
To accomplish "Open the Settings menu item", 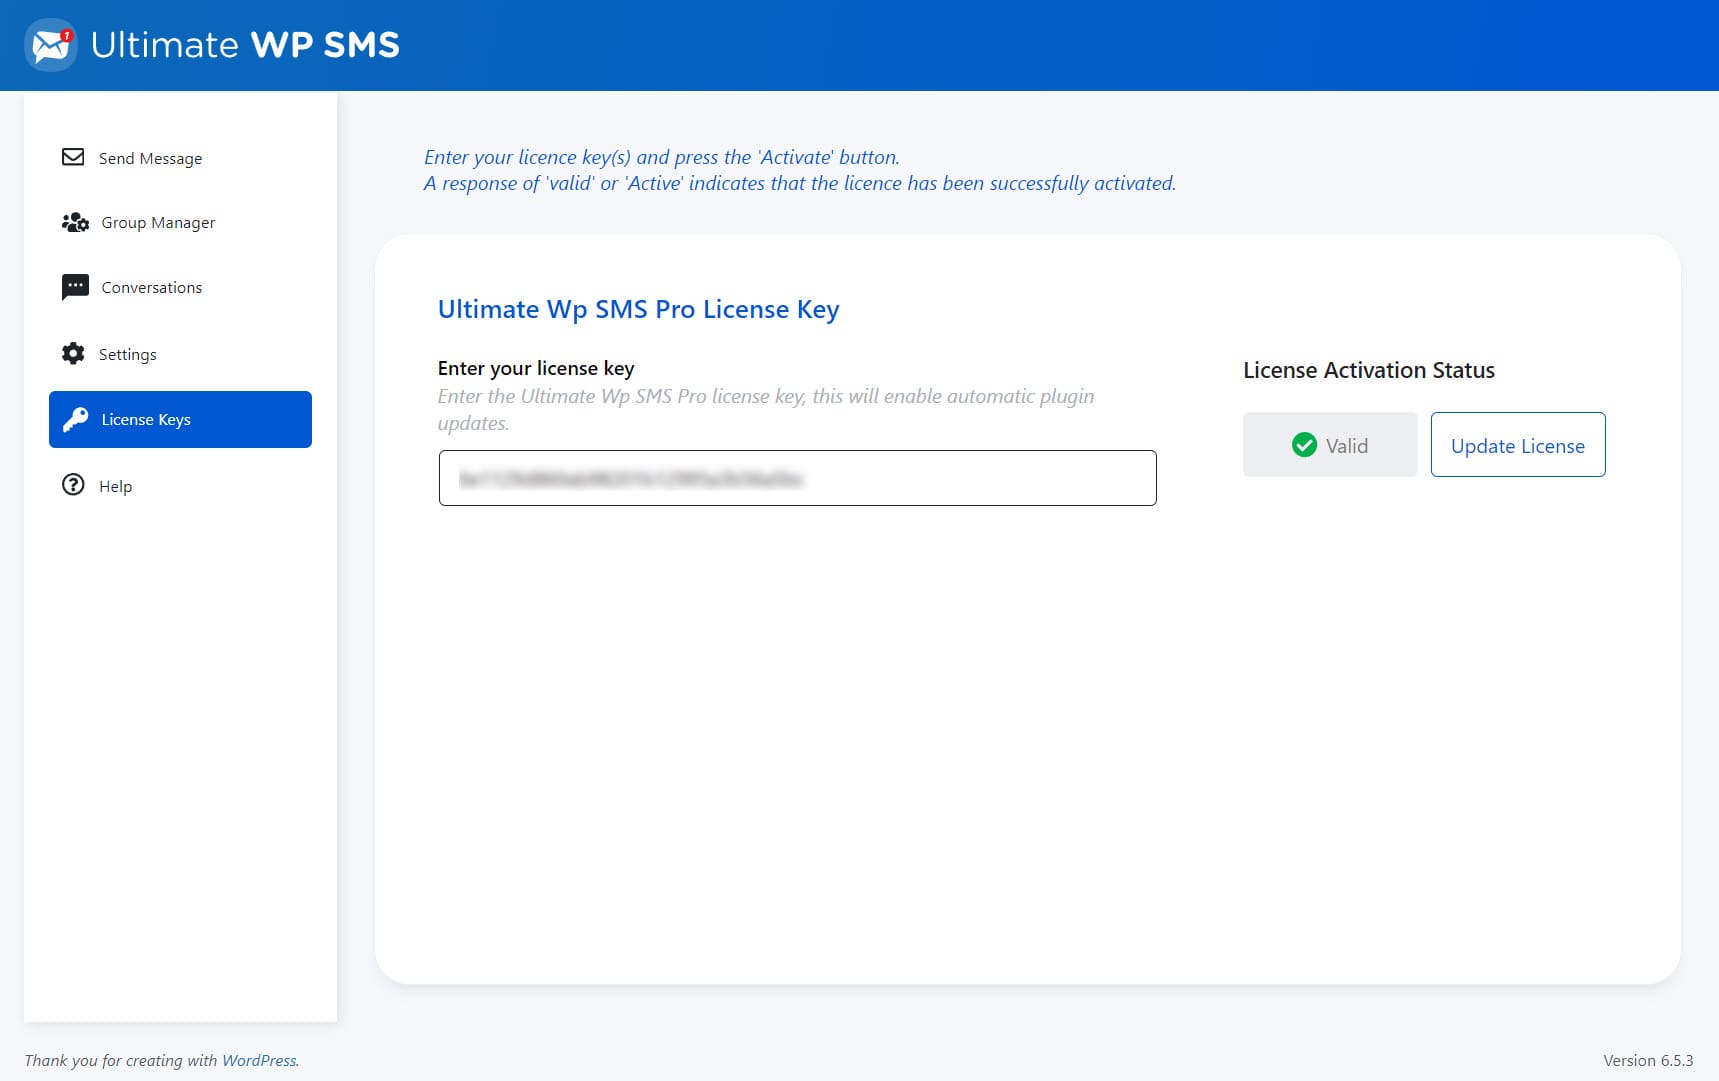I will pyautogui.click(x=180, y=354).
